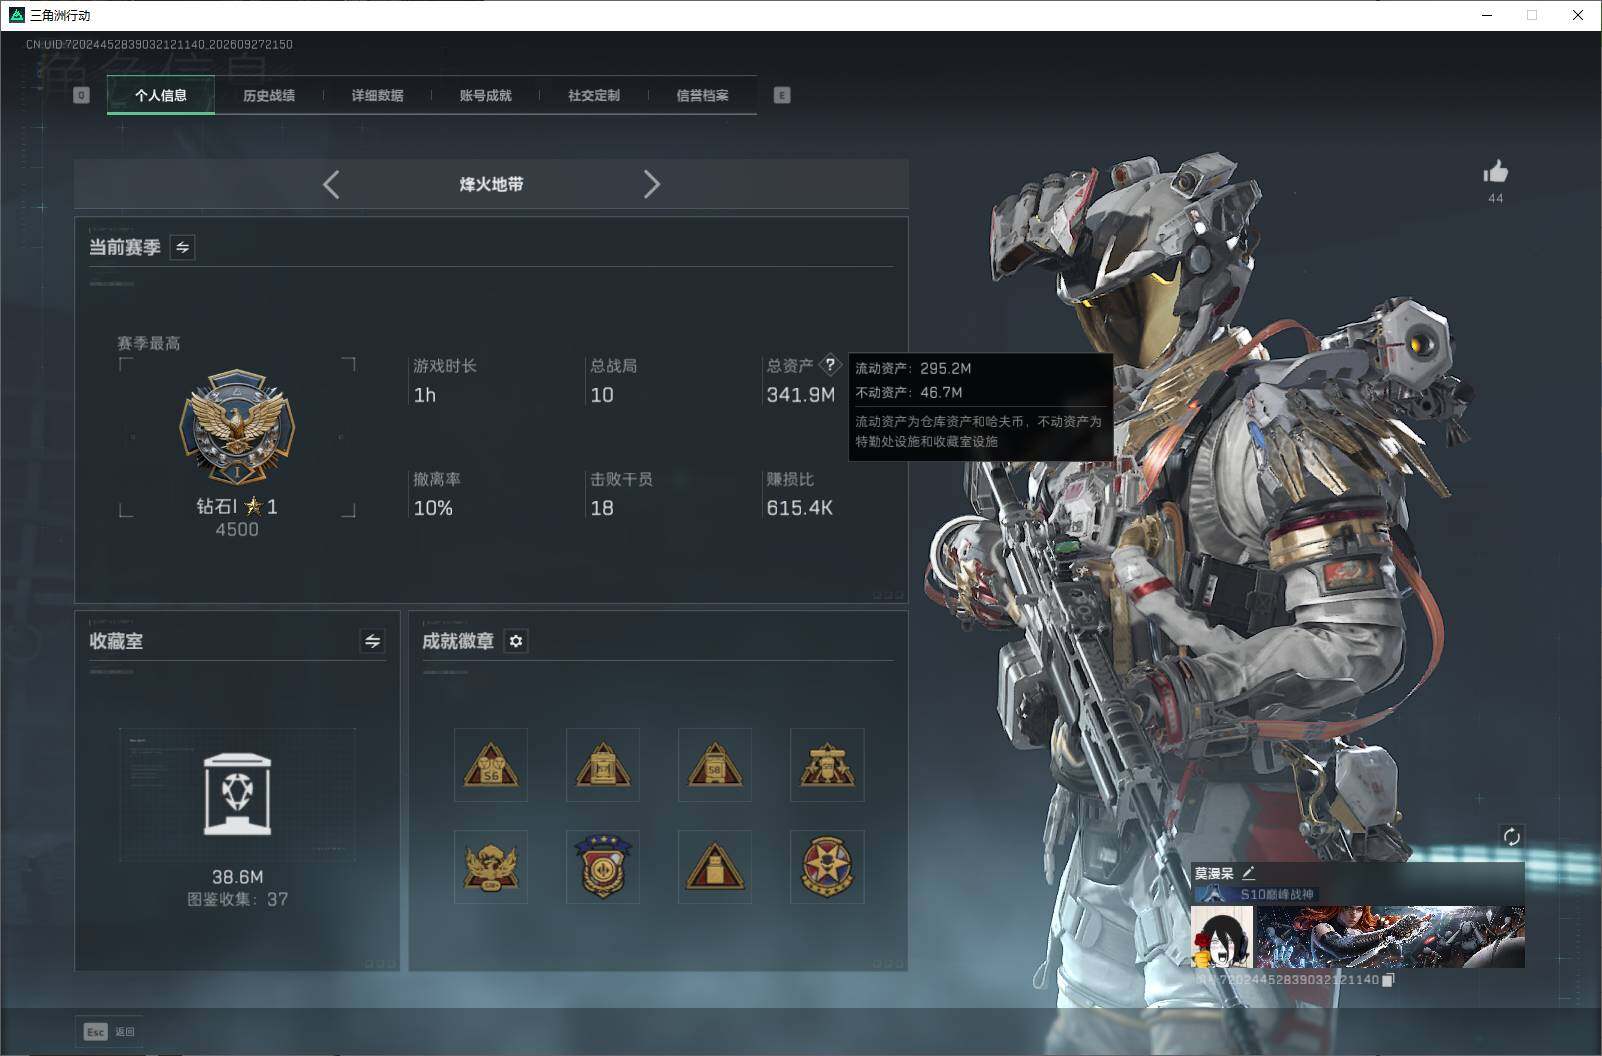Switch to previous game mode with left chevron
Viewport: 1602px width, 1056px height.
tap(331, 184)
